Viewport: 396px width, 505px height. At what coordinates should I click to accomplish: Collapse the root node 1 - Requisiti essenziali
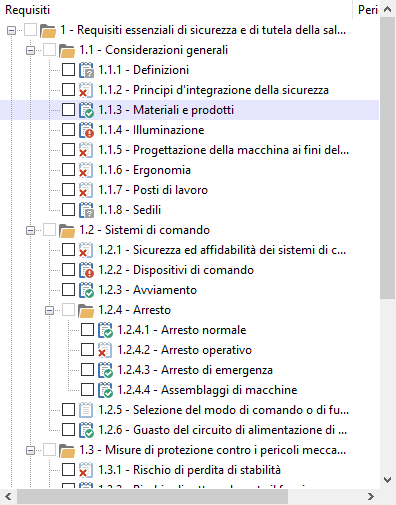[11, 31]
